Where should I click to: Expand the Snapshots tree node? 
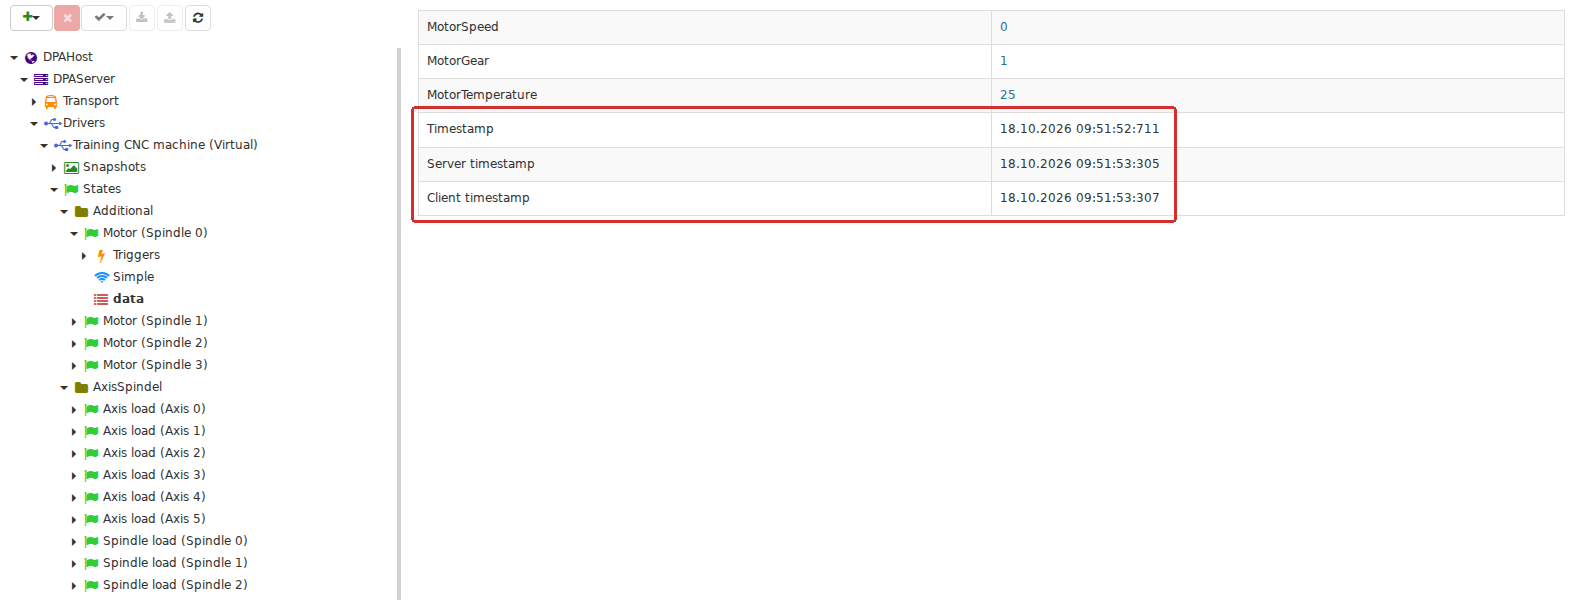(54, 168)
